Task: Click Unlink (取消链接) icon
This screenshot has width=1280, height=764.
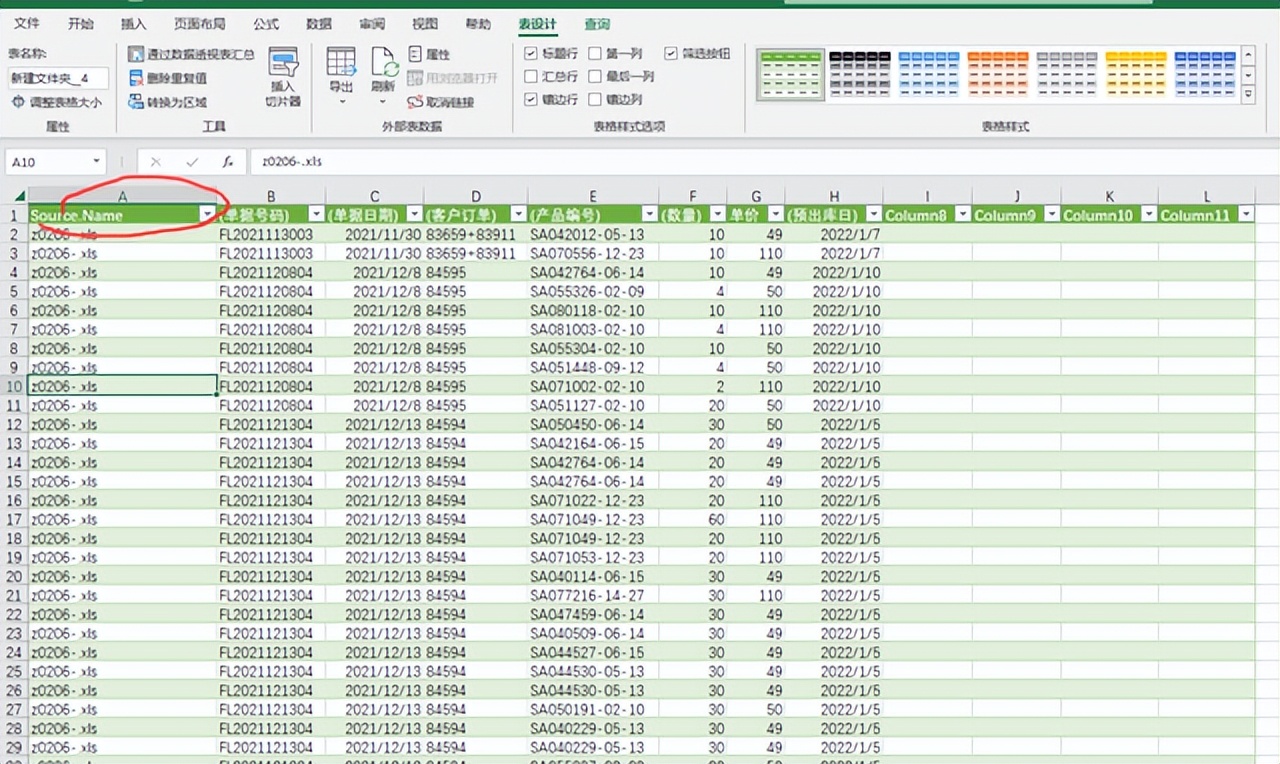Action: [x=416, y=102]
